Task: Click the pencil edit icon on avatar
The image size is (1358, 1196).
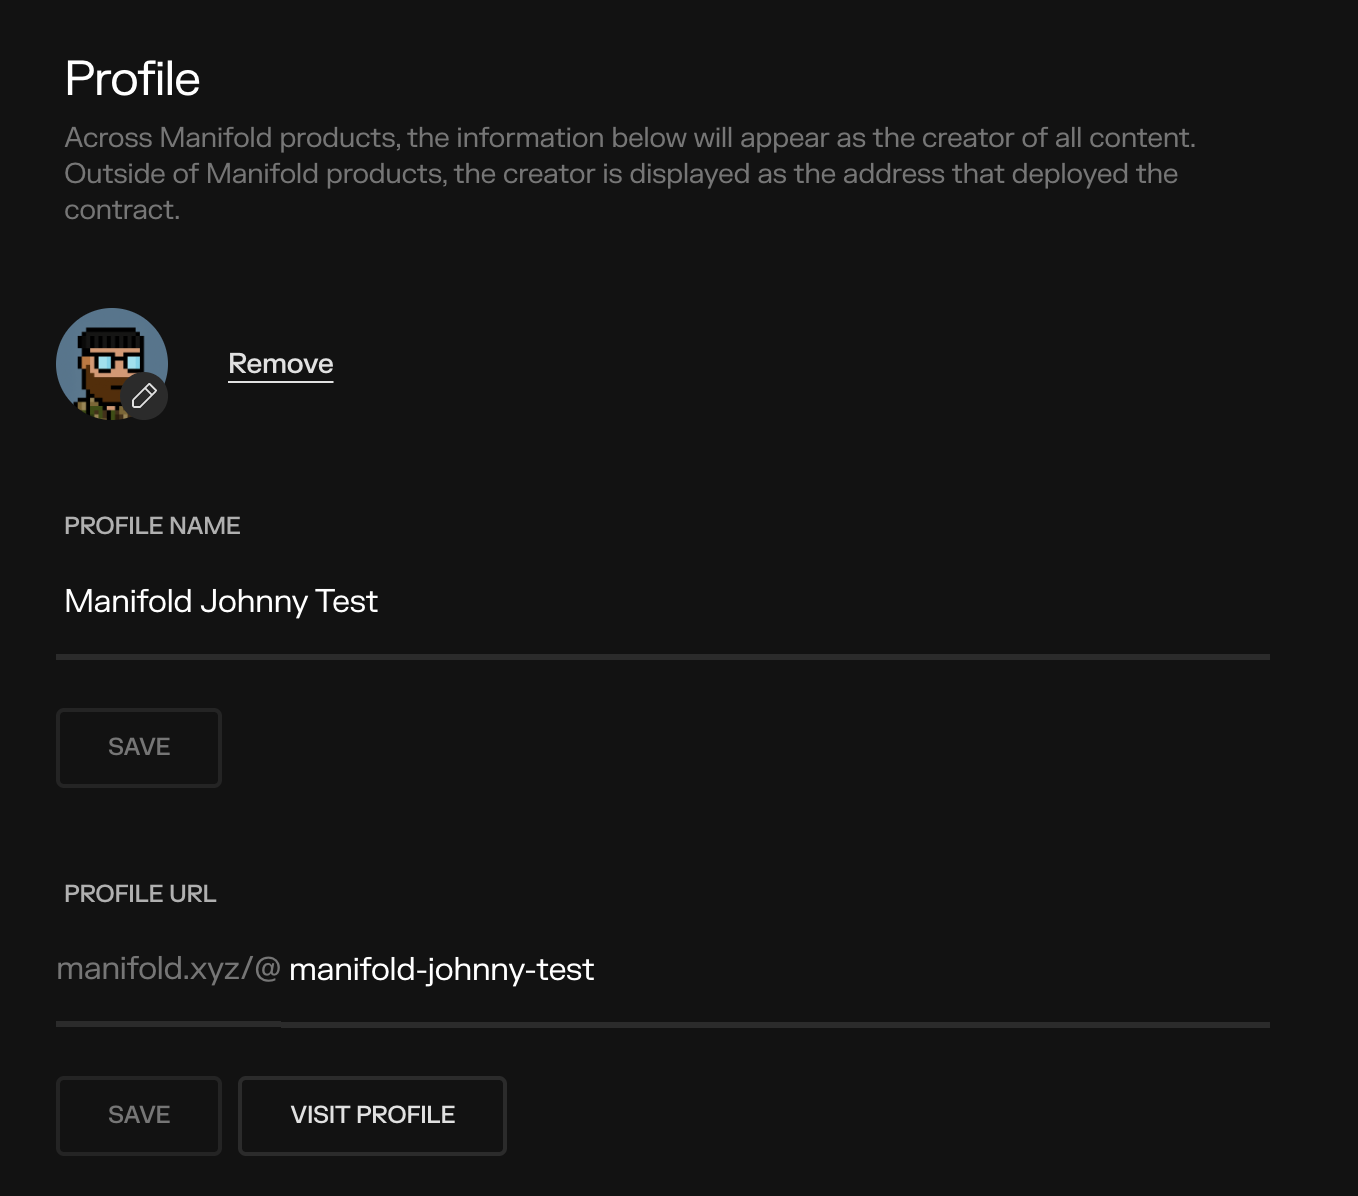Action: [x=144, y=396]
